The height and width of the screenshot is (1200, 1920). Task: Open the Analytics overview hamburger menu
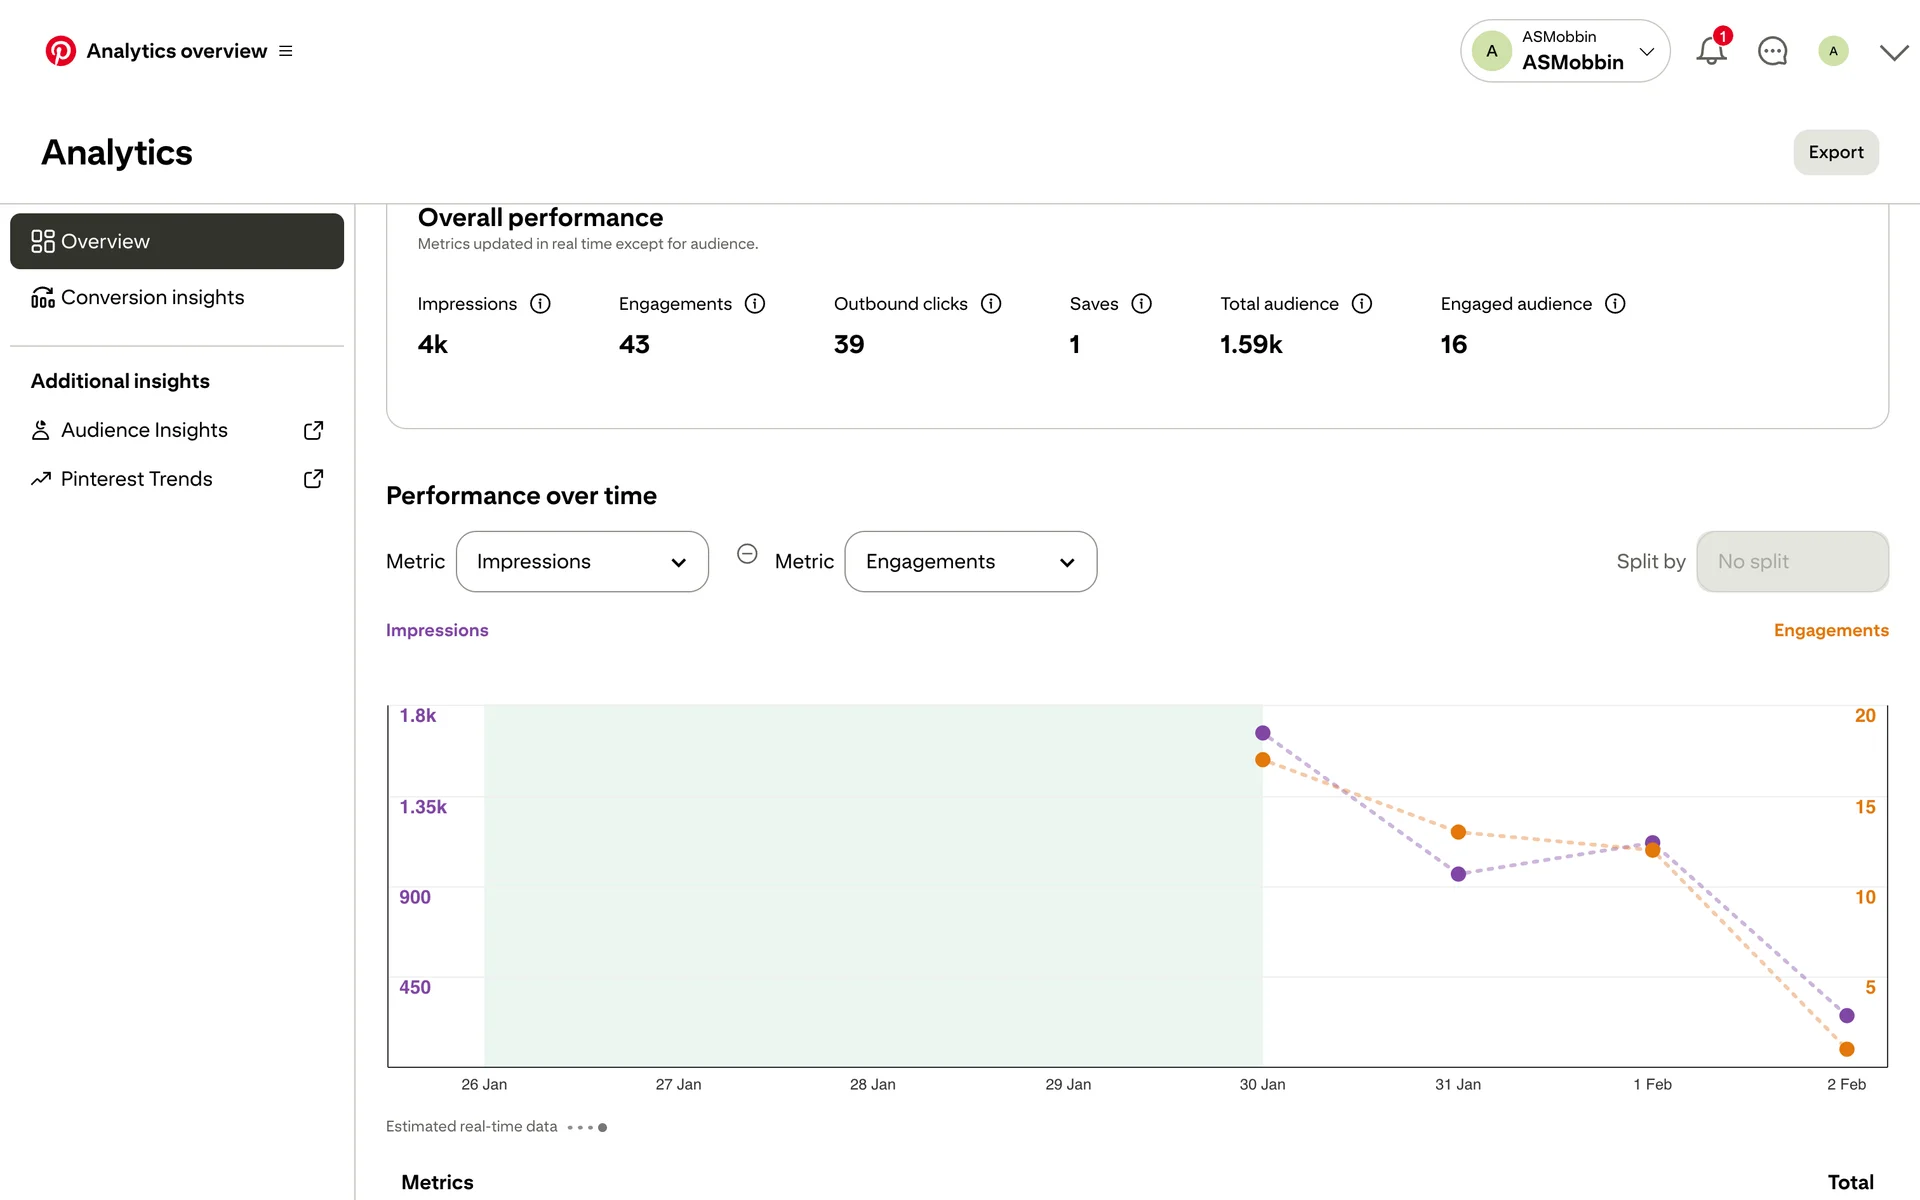coord(286,51)
